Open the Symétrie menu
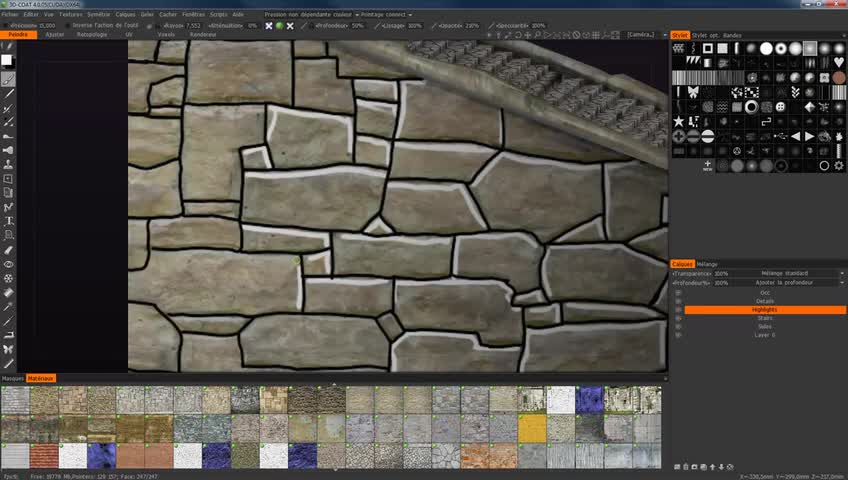The height and width of the screenshot is (480, 848). click(x=98, y=15)
